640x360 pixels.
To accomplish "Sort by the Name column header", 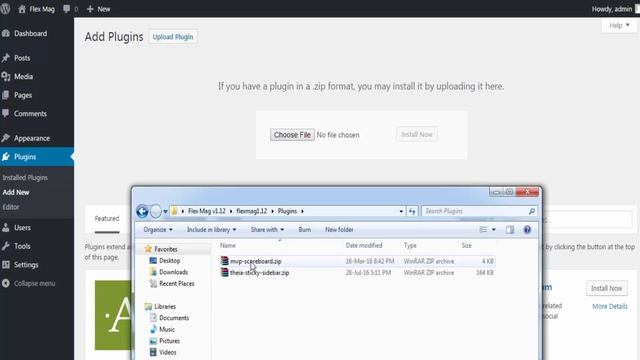I will 228,245.
